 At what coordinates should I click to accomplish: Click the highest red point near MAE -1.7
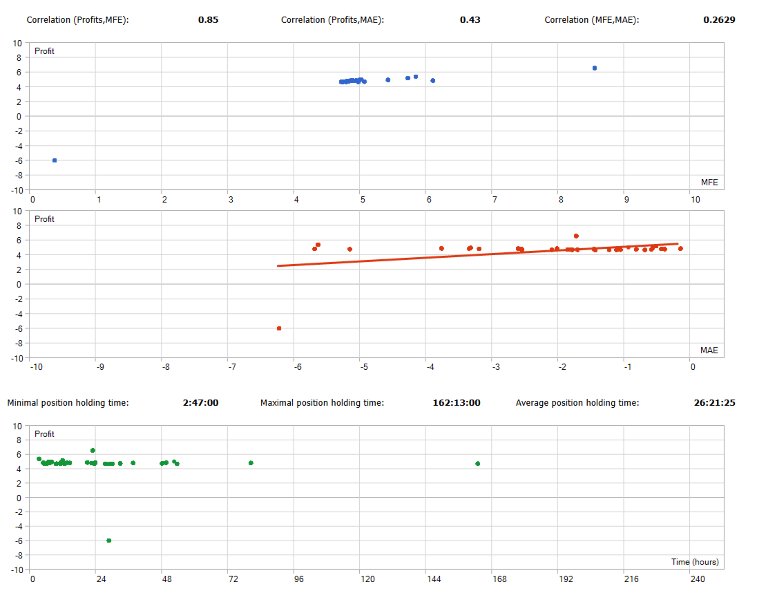[576, 236]
